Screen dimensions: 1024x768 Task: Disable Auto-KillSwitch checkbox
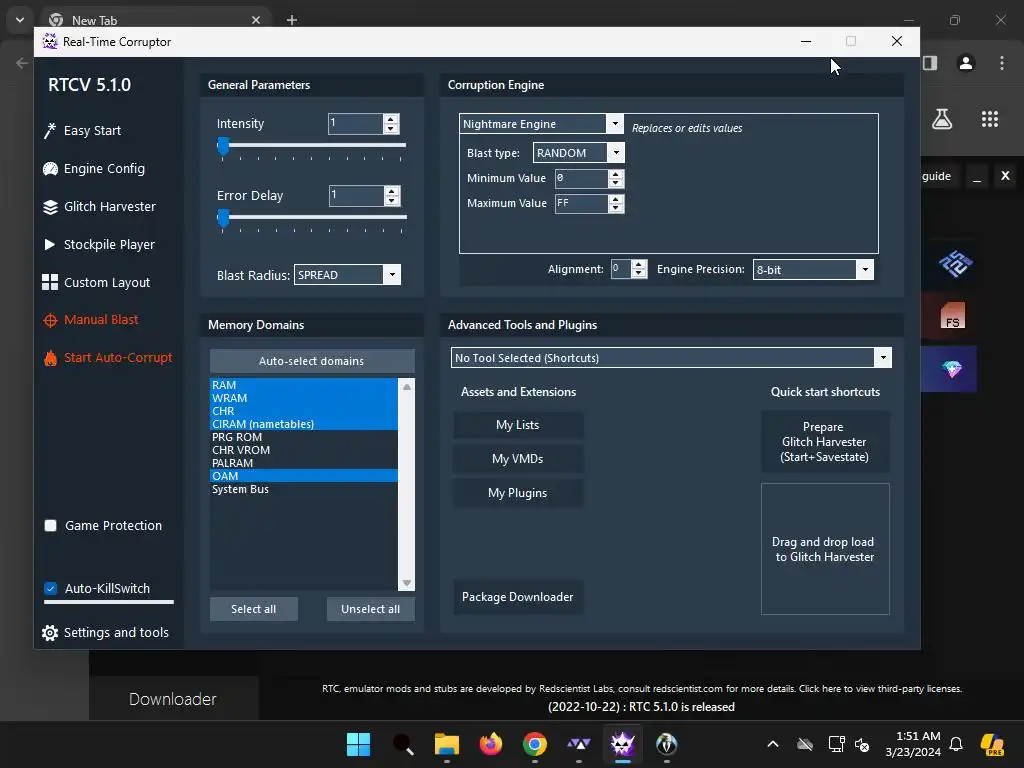(x=50, y=588)
